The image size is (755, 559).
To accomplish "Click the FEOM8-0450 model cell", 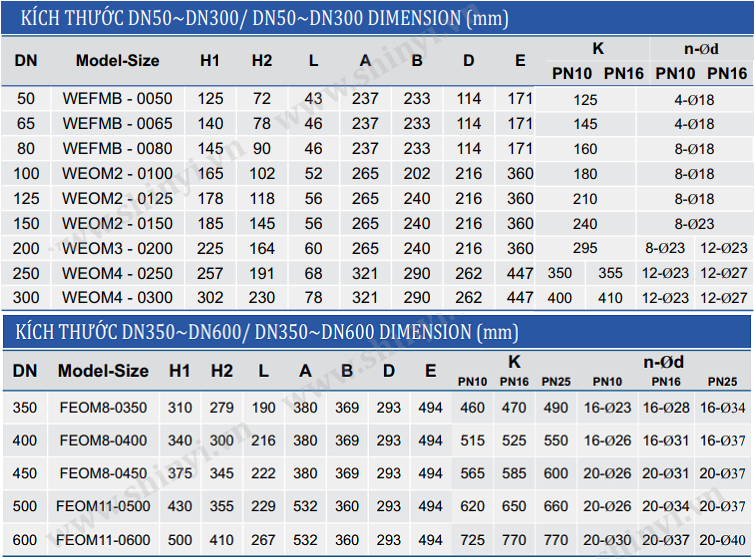I will click(x=103, y=474).
